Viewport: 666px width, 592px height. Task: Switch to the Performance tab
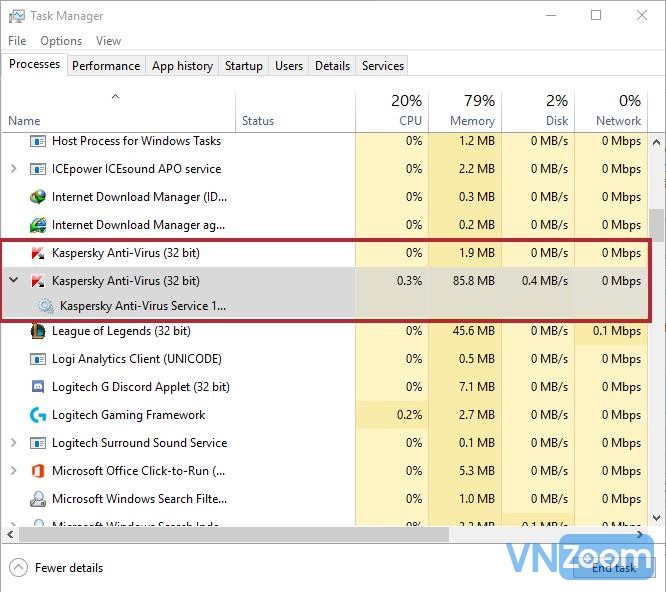(x=106, y=66)
